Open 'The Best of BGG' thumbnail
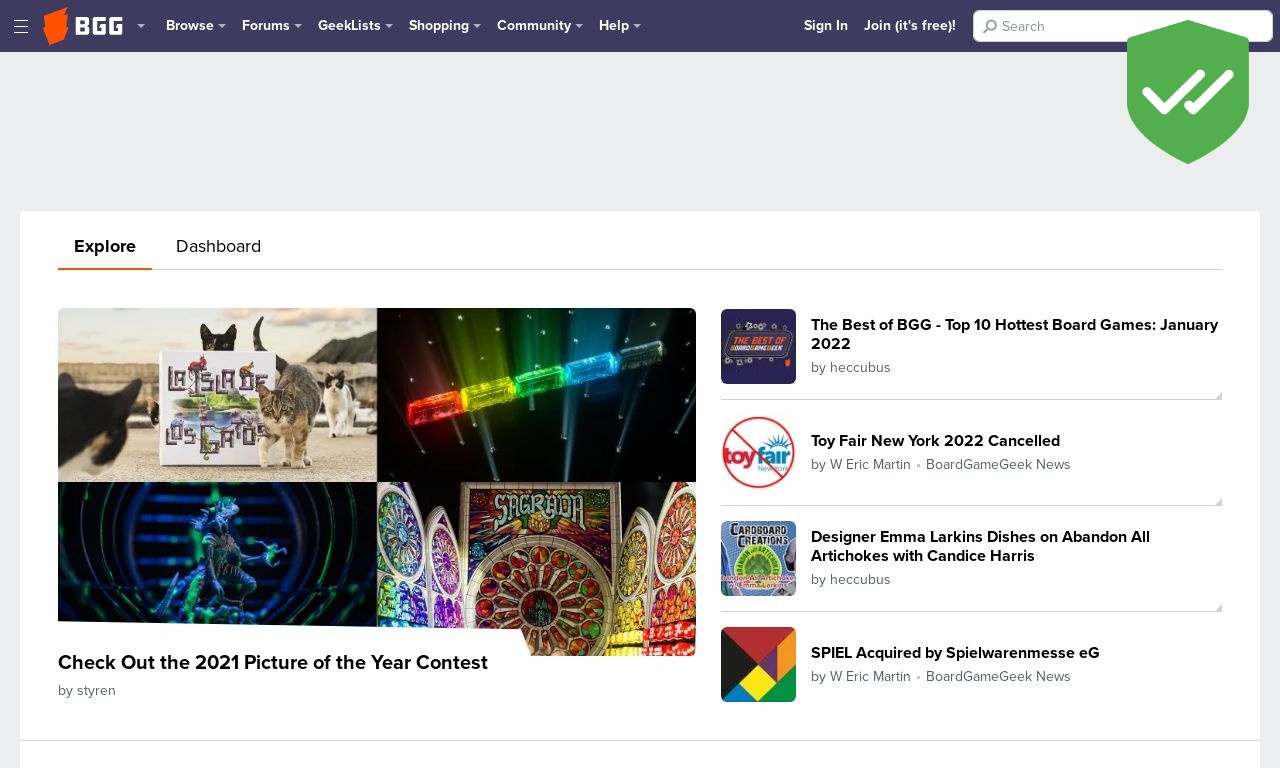Image resolution: width=1280 pixels, height=768 pixels. (x=758, y=346)
